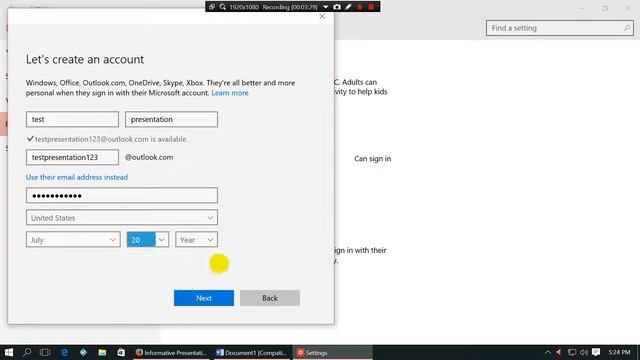Open the network tray icon

pyautogui.click(x=572, y=352)
